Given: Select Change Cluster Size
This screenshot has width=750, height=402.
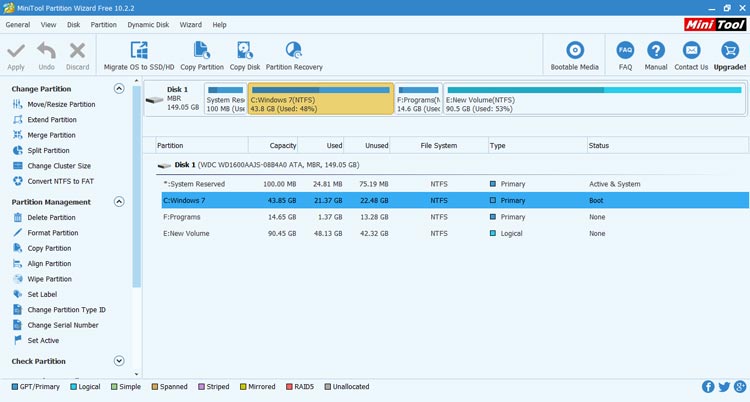Looking at the screenshot, I should coord(52,166).
